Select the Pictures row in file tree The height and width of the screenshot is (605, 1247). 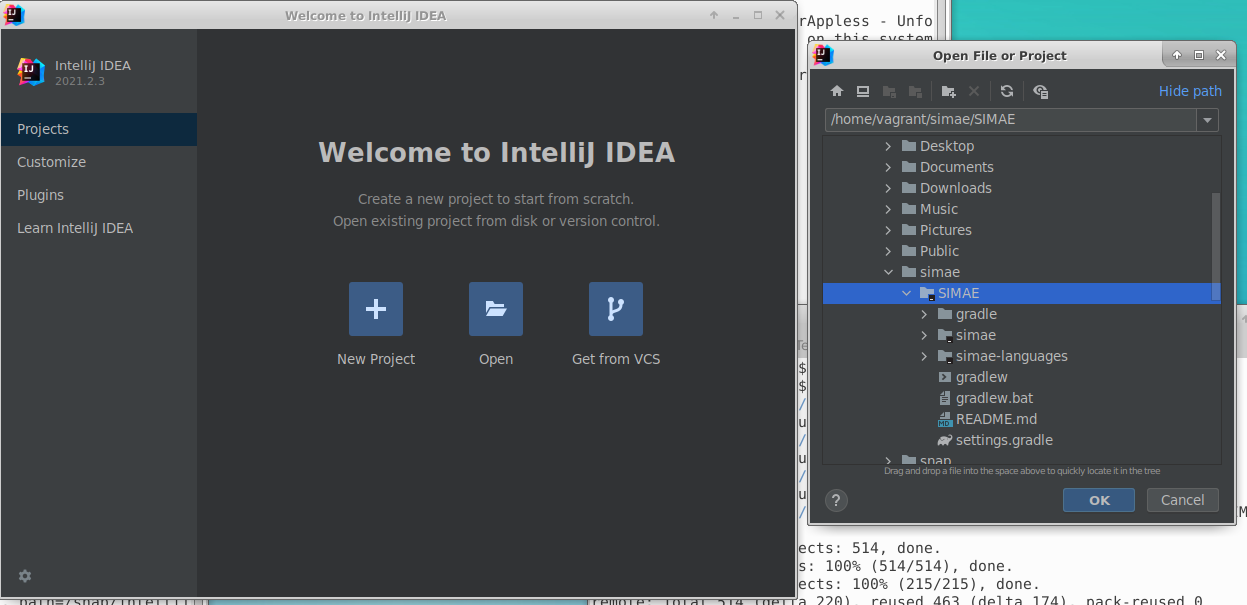pyautogui.click(x=1021, y=230)
